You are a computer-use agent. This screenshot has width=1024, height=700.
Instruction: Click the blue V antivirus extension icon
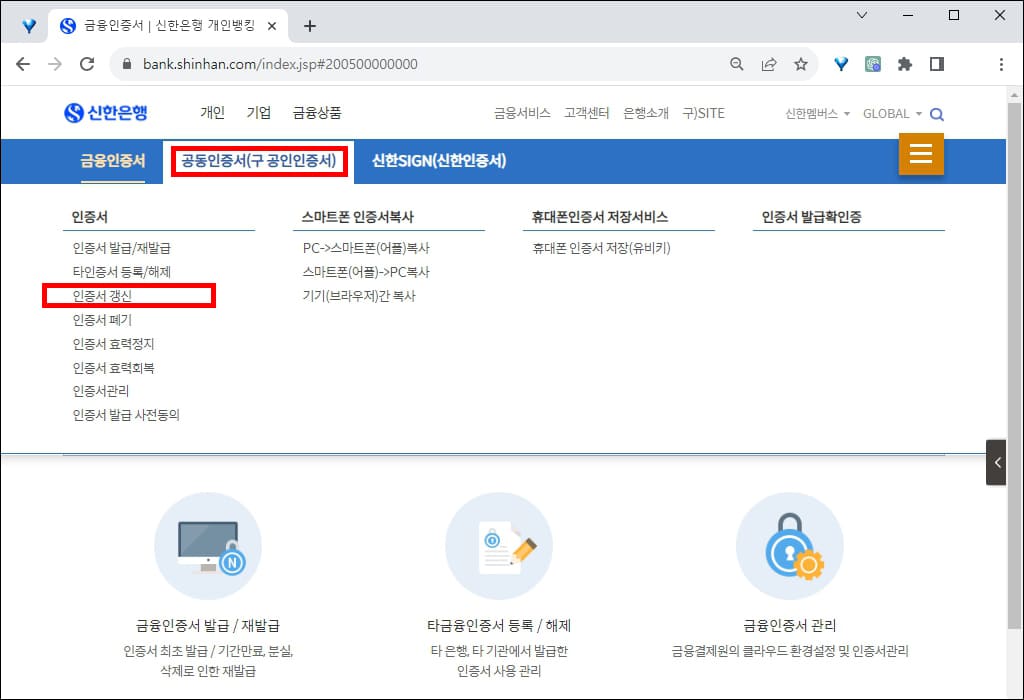[840, 62]
